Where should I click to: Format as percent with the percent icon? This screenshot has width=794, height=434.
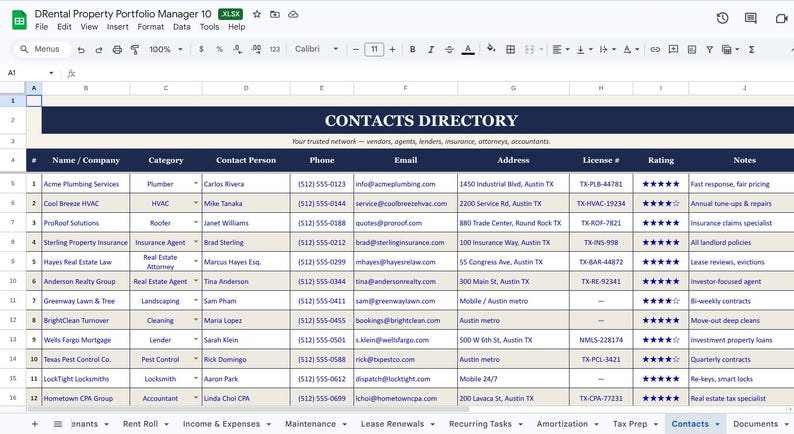point(219,50)
